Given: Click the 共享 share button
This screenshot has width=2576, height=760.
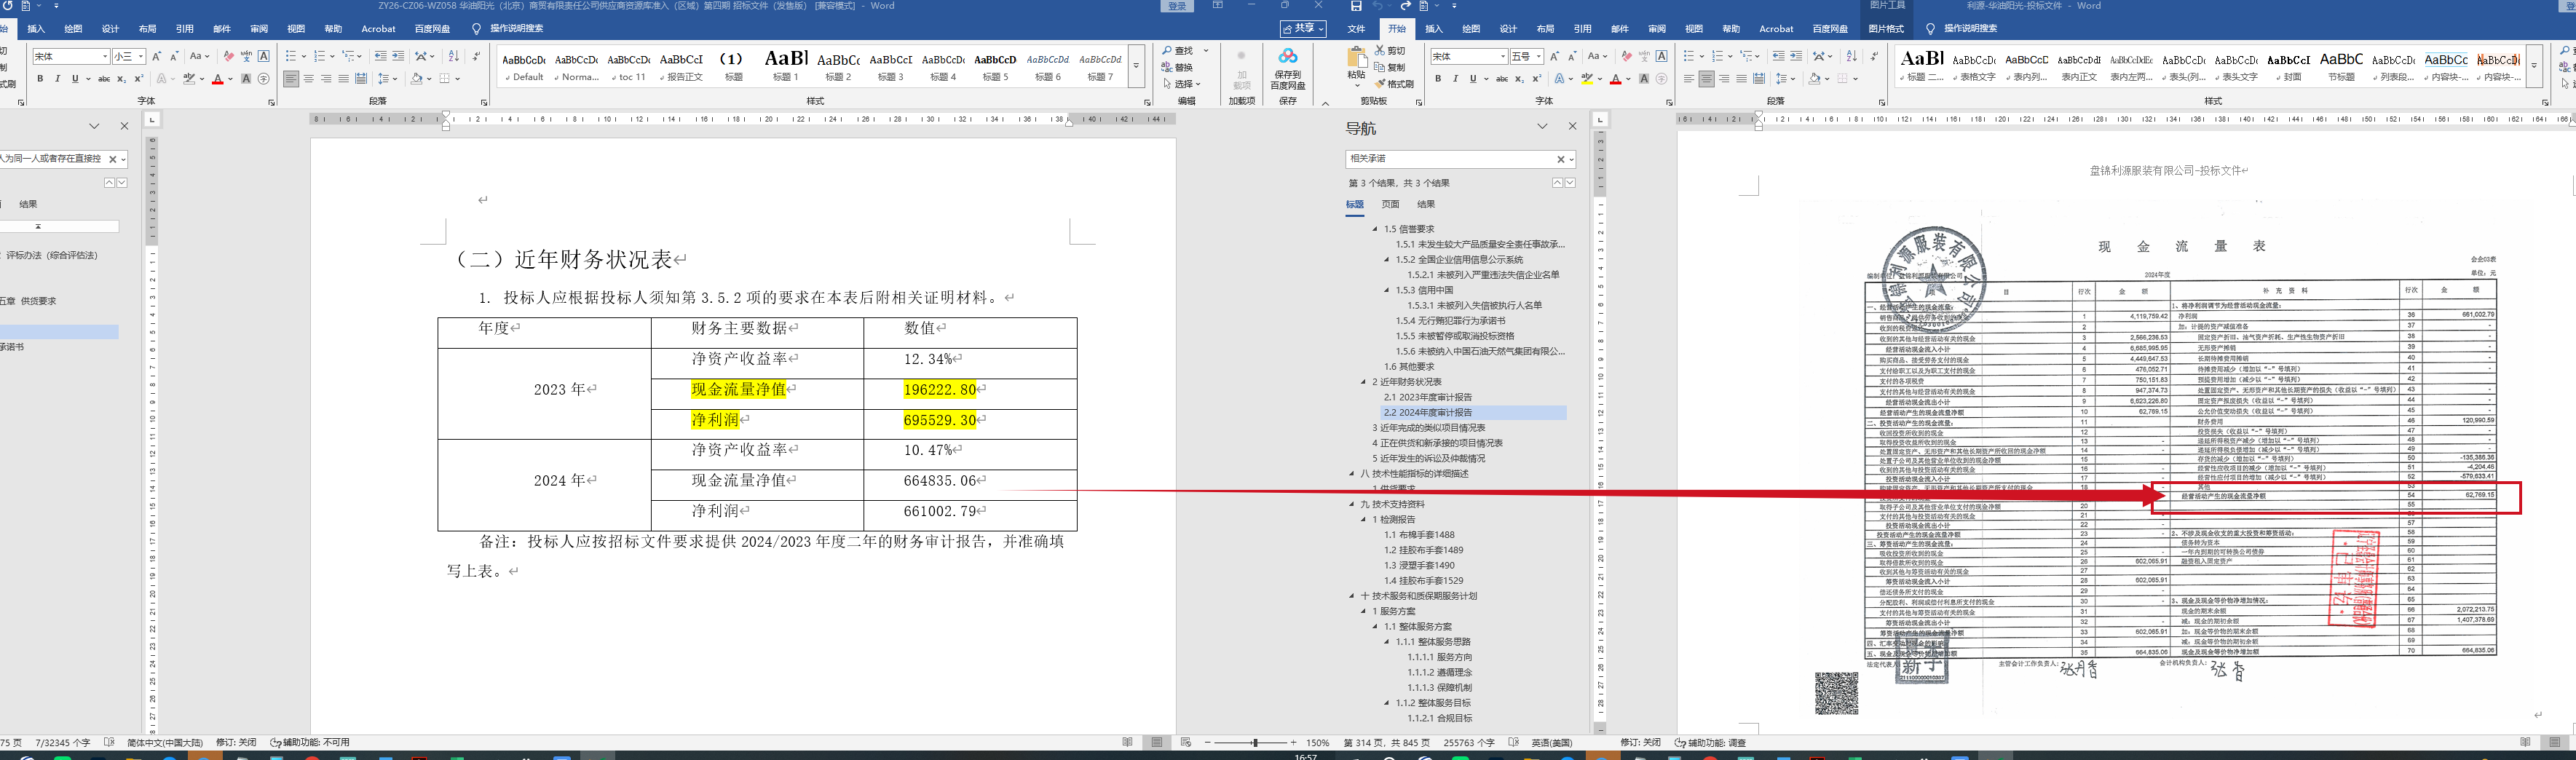Looking at the screenshot, I should click(1303, 29).
